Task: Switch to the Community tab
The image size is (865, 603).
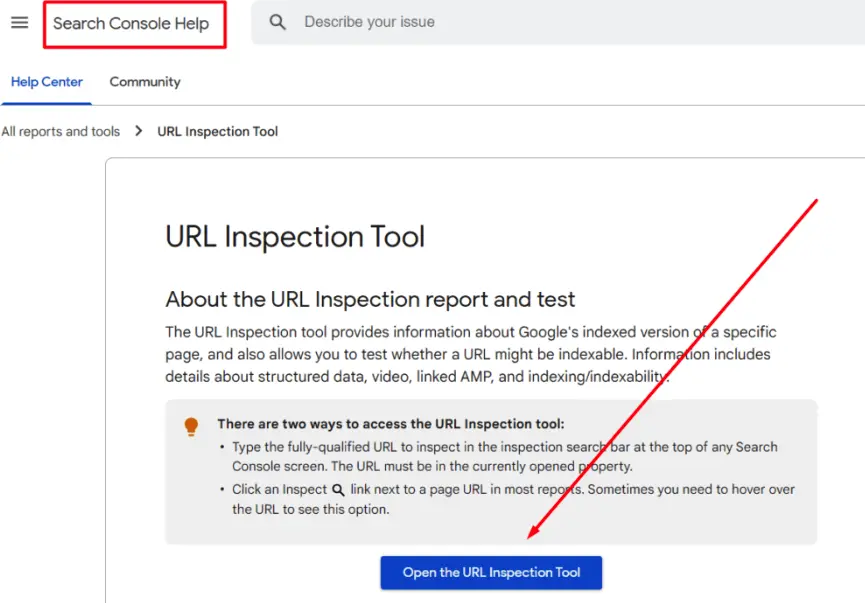Action: tap(145, 82)
